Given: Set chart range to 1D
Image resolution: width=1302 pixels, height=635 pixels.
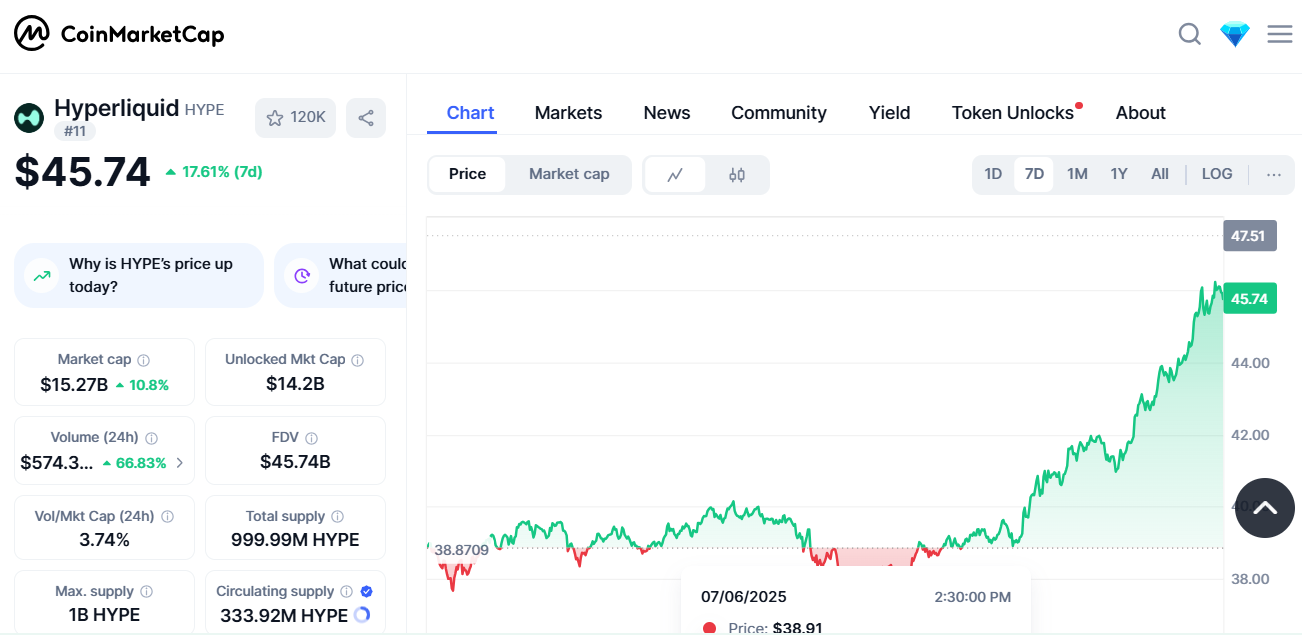Looking at the screenshot, I should click(x=993, y=174).
